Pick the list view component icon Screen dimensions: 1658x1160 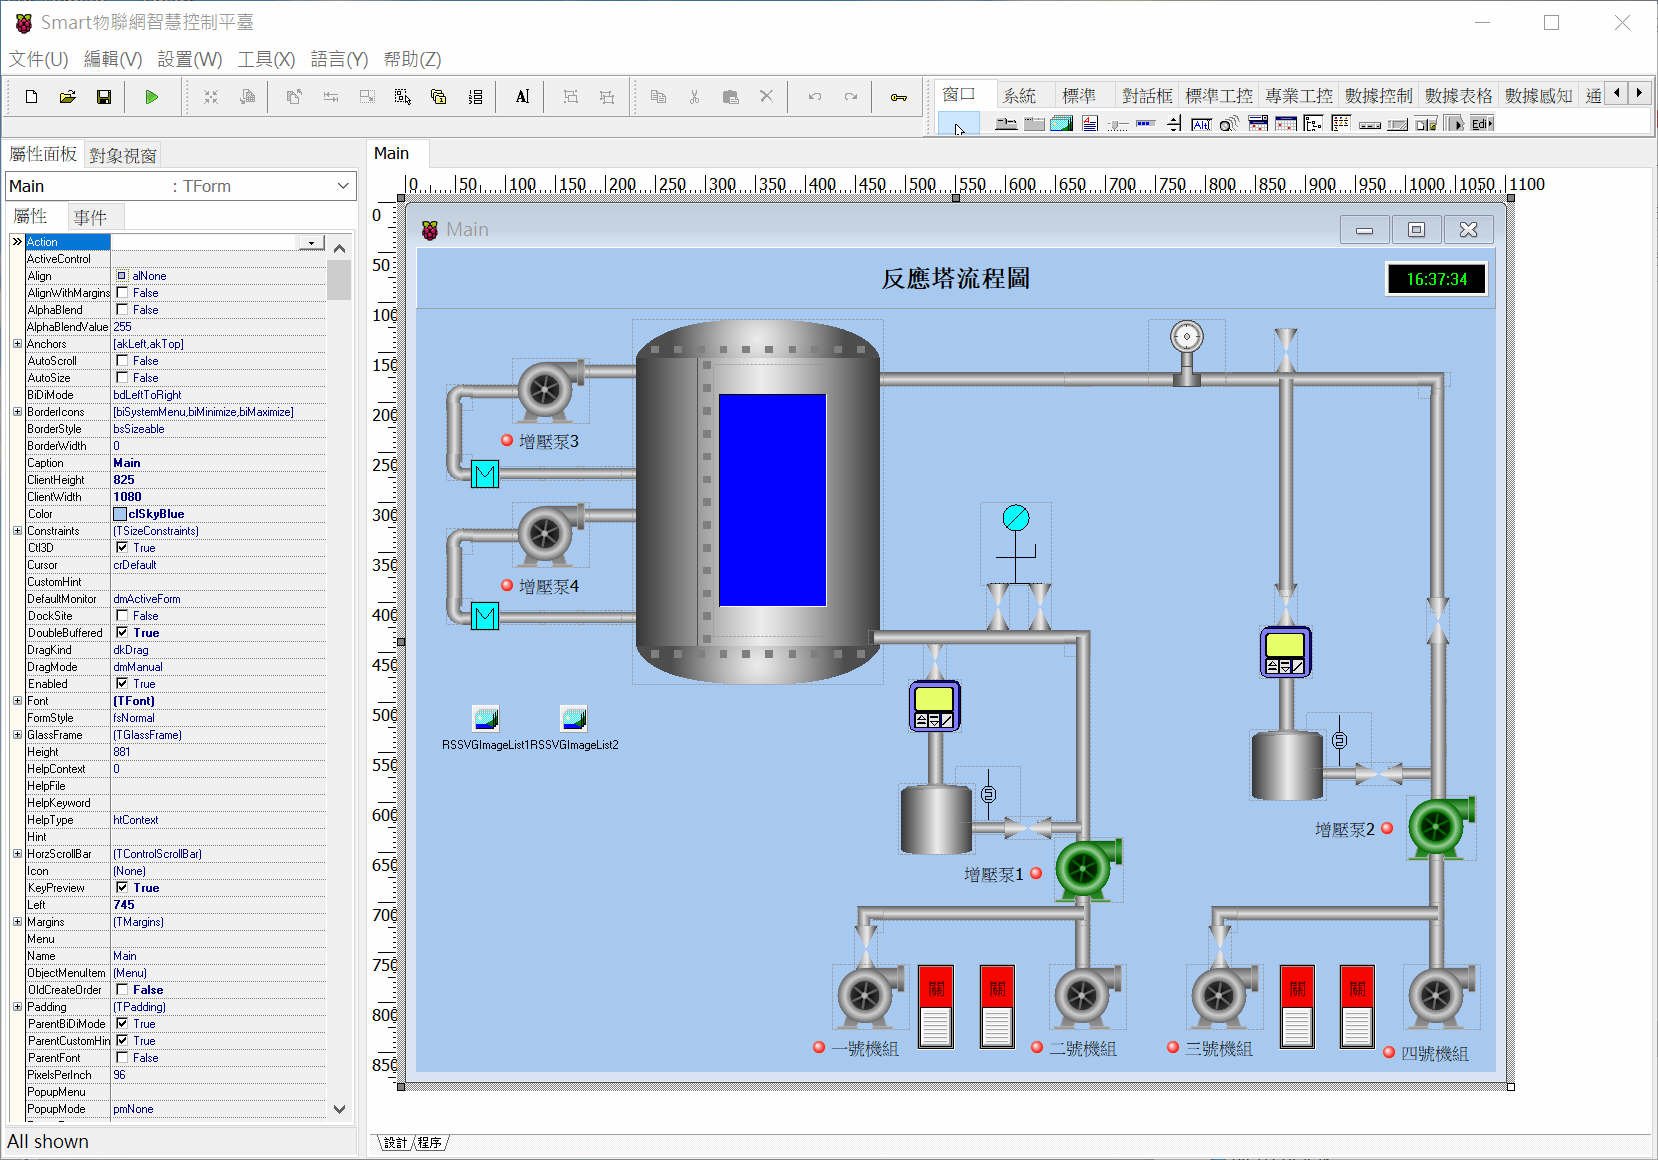(x=1341, y=124)
